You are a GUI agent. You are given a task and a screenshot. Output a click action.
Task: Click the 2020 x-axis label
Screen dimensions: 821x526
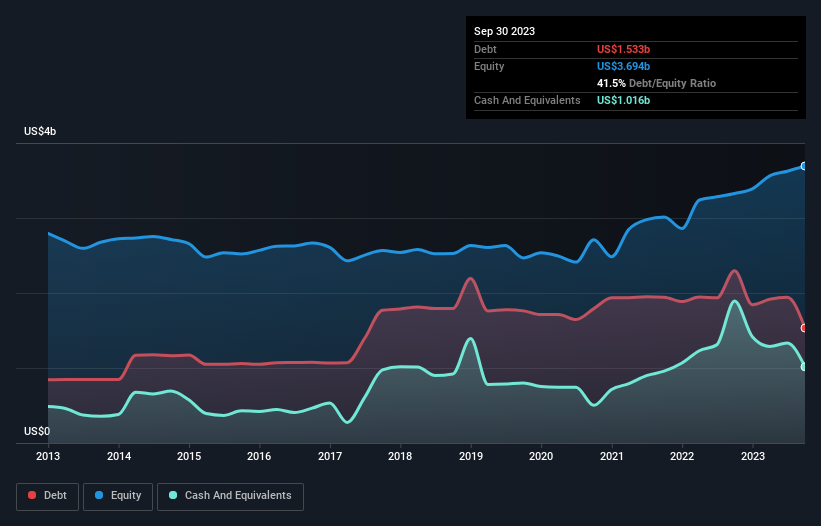click(541, 456)
